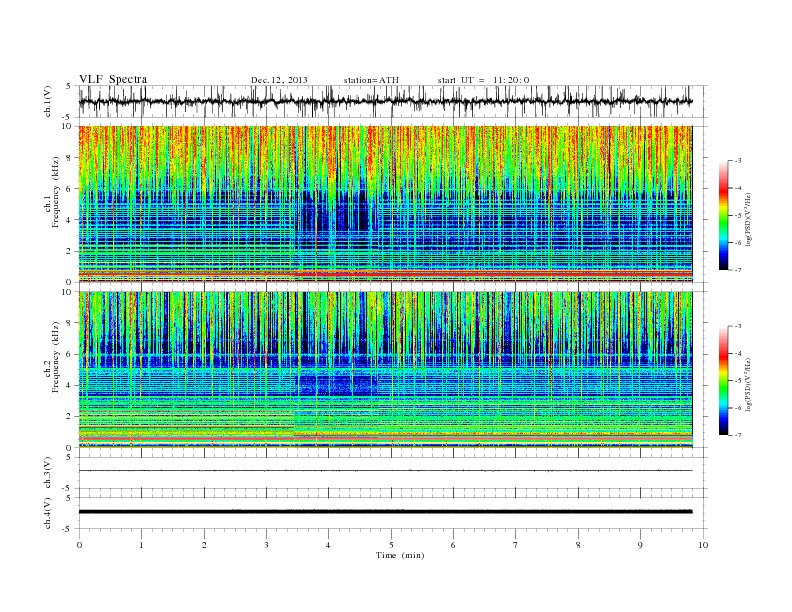
Task: Select the date text "Dec. 12, 2013"
Action: (279, 80)
